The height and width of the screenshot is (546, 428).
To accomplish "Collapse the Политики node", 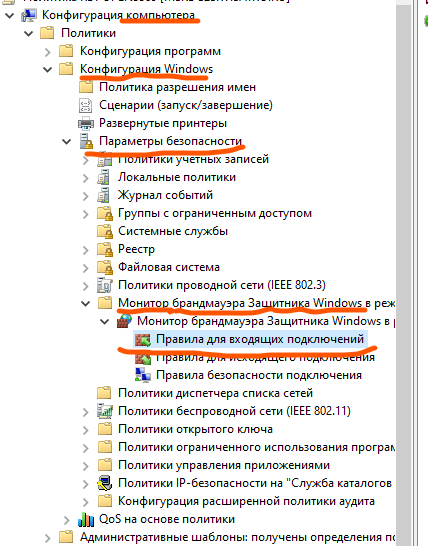I will coord(28,33).
